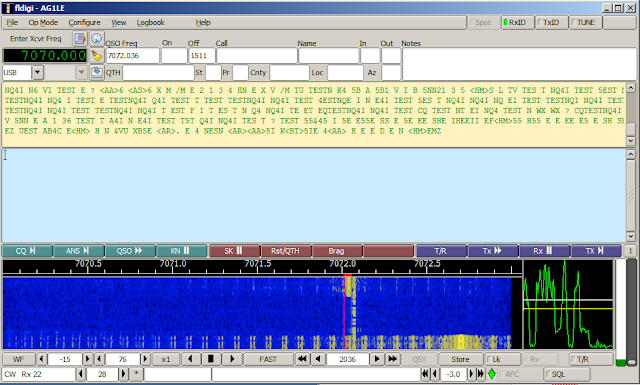Toggle the bottom T/R checkbox
This screenshot has width=640, height=385.
tap(591, 359)
